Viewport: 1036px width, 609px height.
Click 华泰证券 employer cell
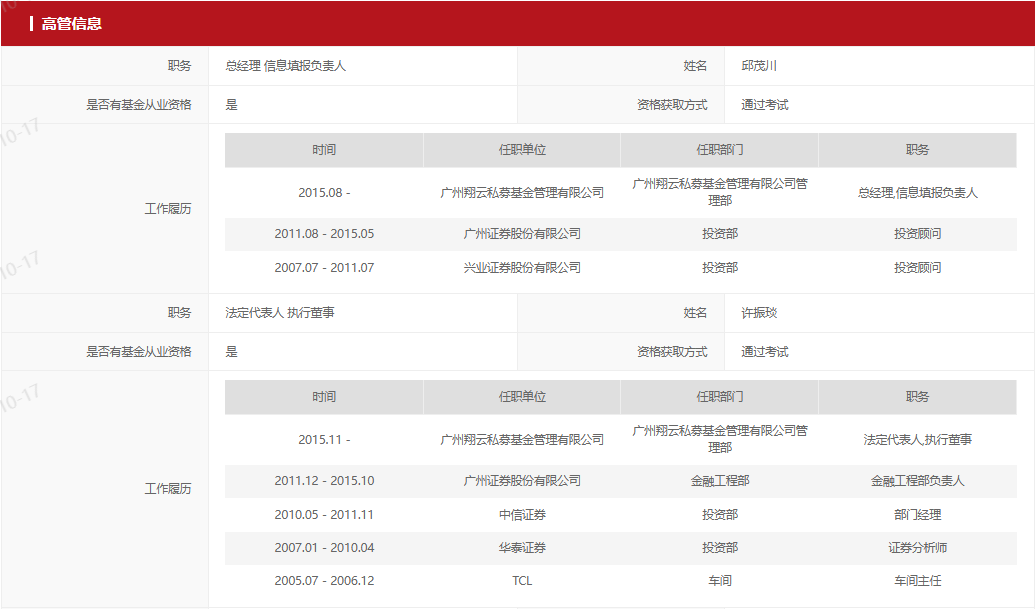click(522, 548)
